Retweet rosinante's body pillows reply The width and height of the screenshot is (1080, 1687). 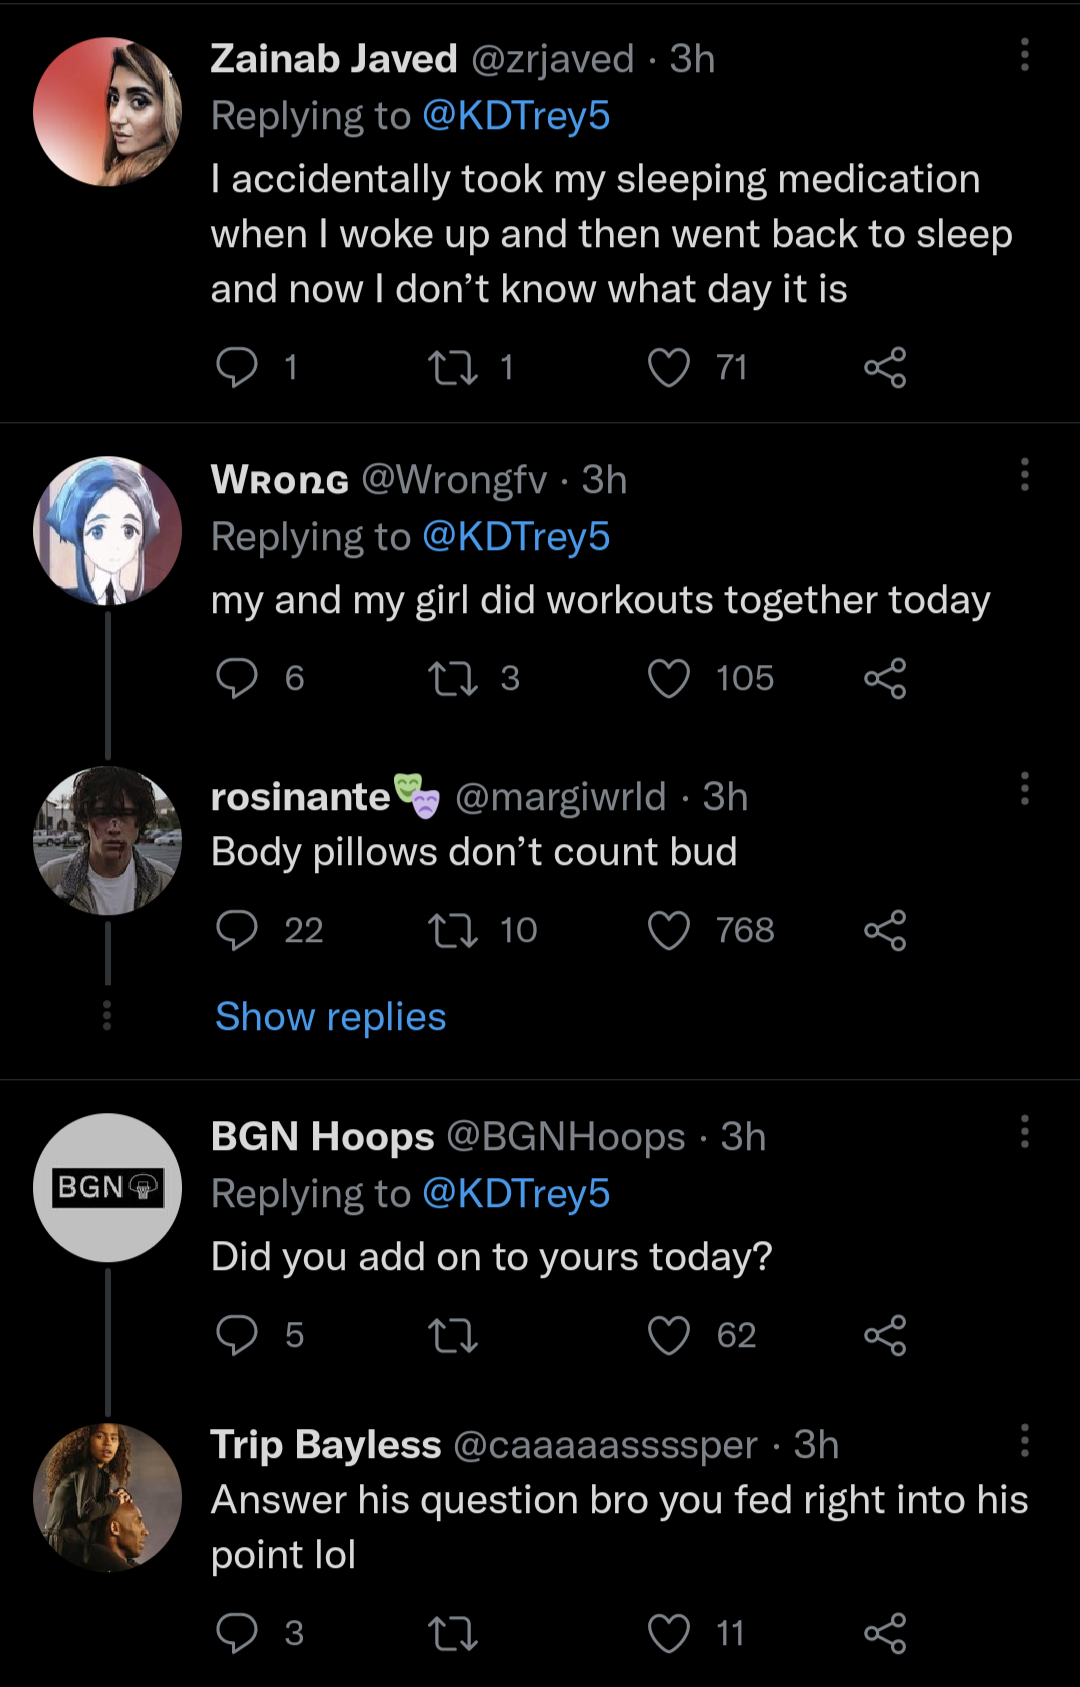453,931
